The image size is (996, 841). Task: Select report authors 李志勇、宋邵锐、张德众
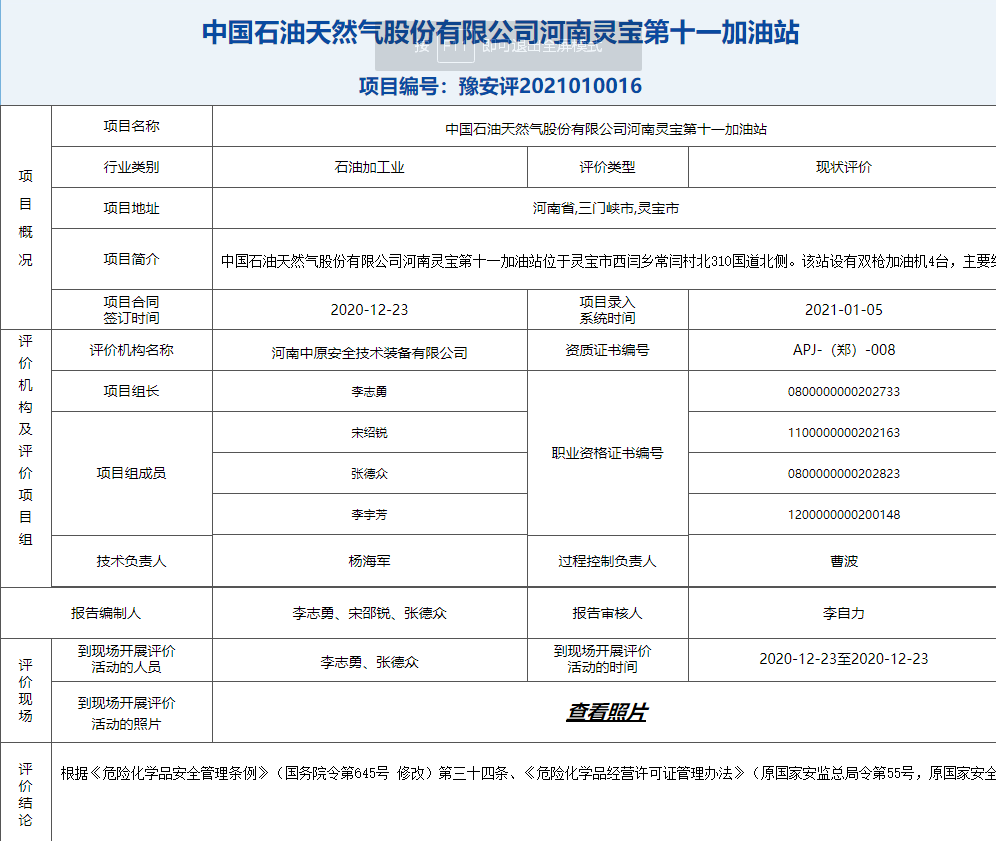point(369,613)
